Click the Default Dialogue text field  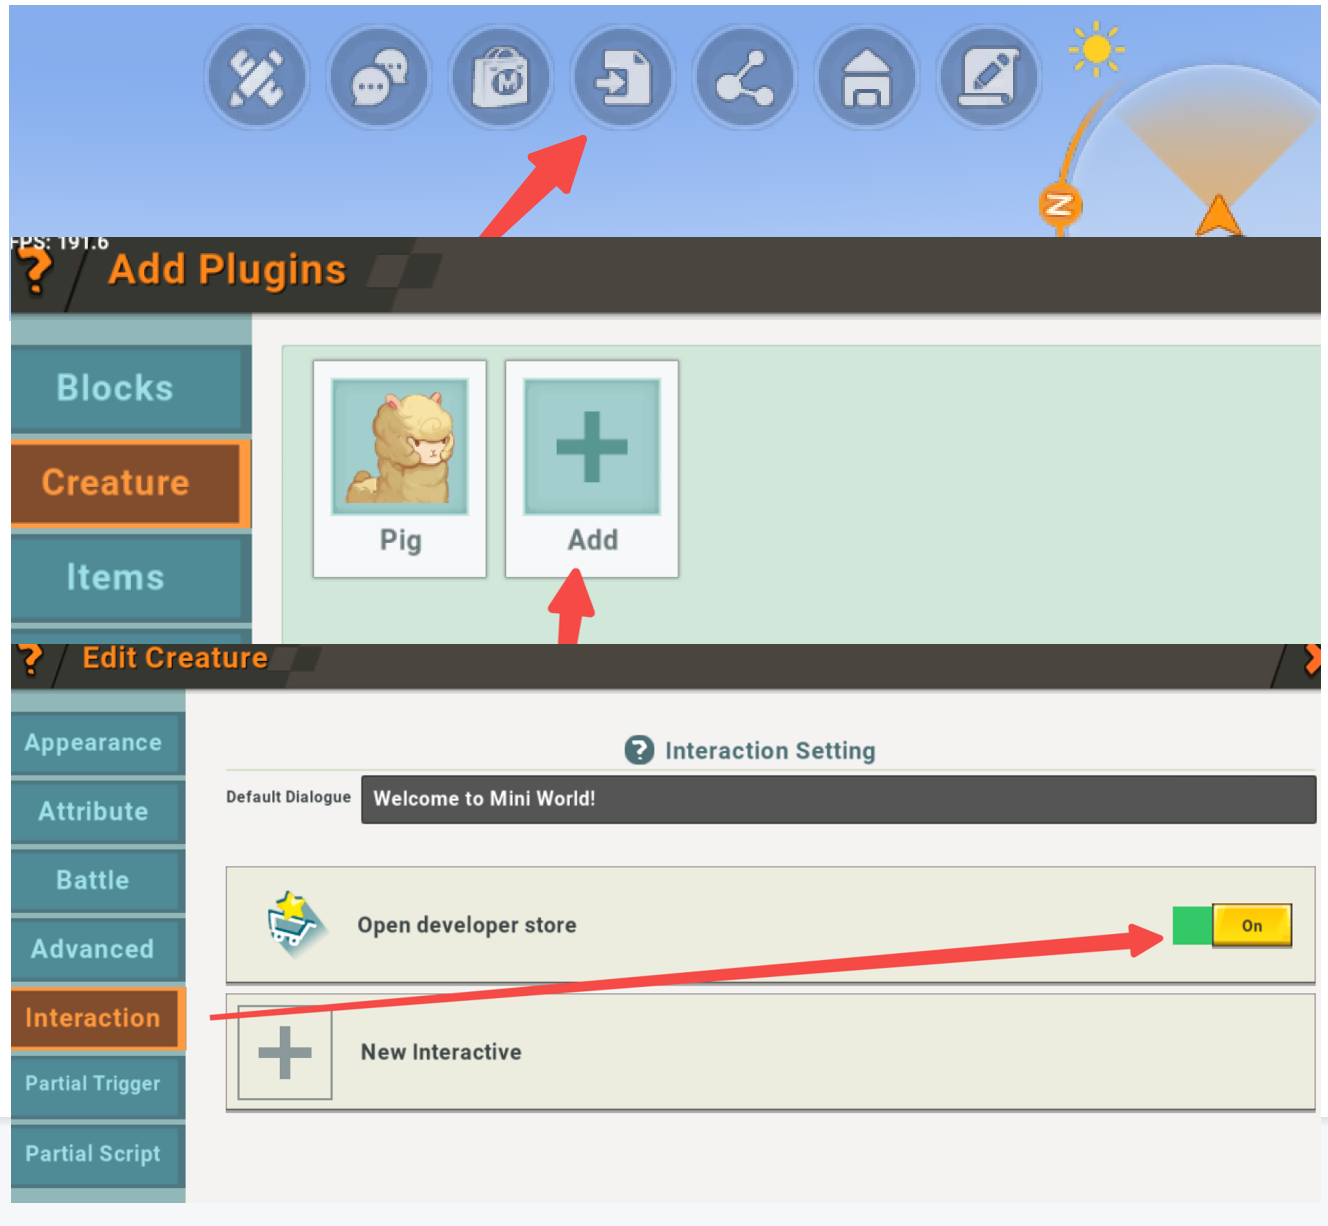point(837,799)
